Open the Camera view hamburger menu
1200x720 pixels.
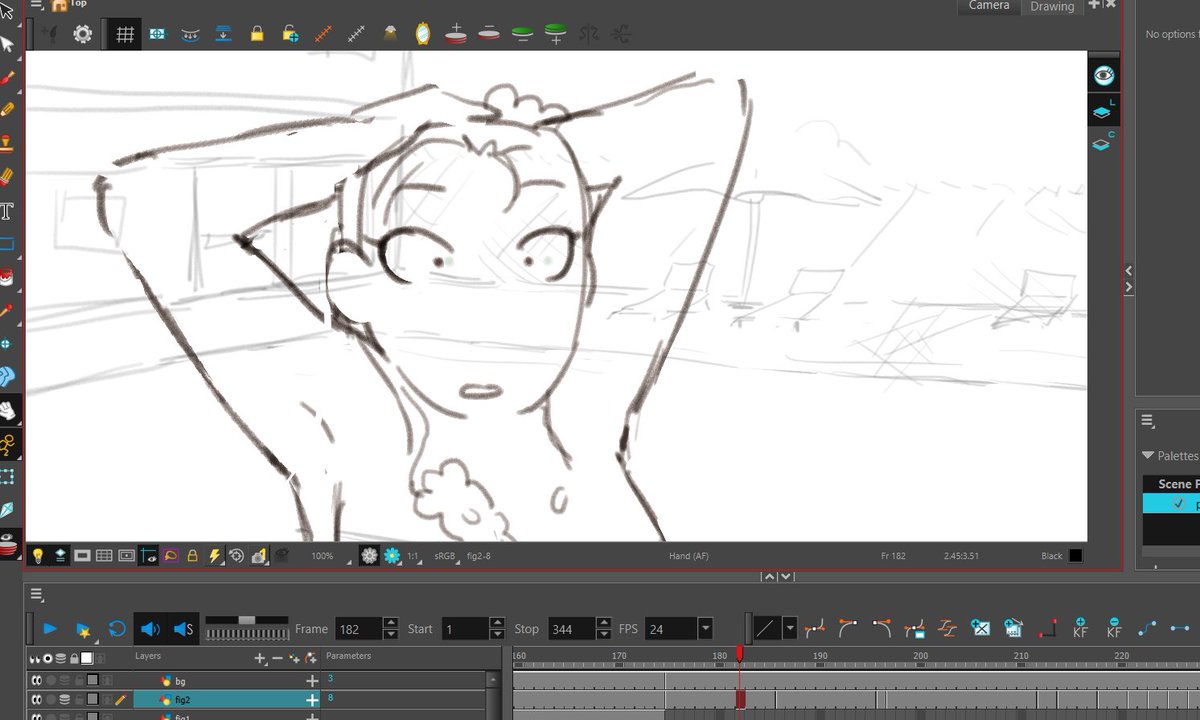pos(36,5)
